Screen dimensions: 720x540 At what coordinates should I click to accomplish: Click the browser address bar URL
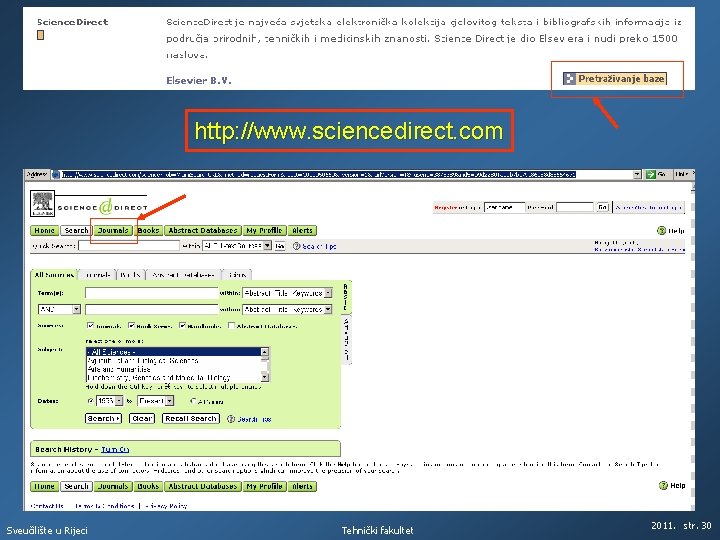[319, 174]
